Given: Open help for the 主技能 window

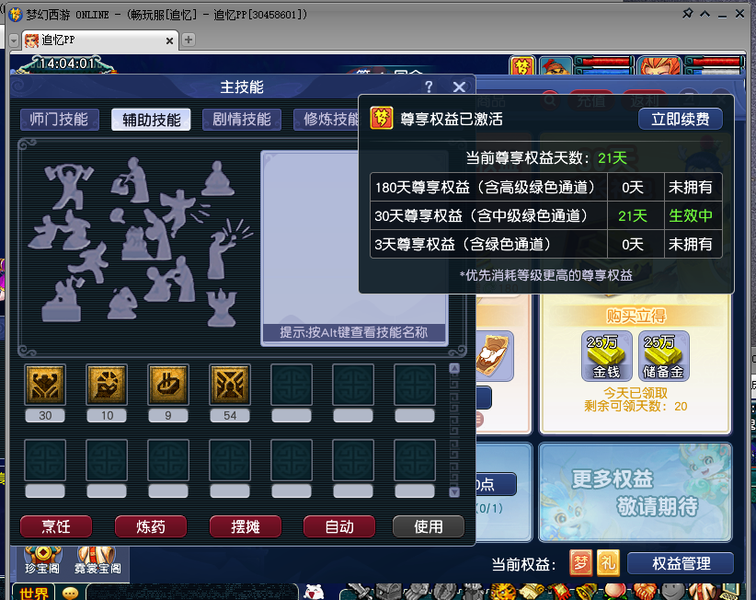Looking at the screenshot, I should click(x=429, y=87).
